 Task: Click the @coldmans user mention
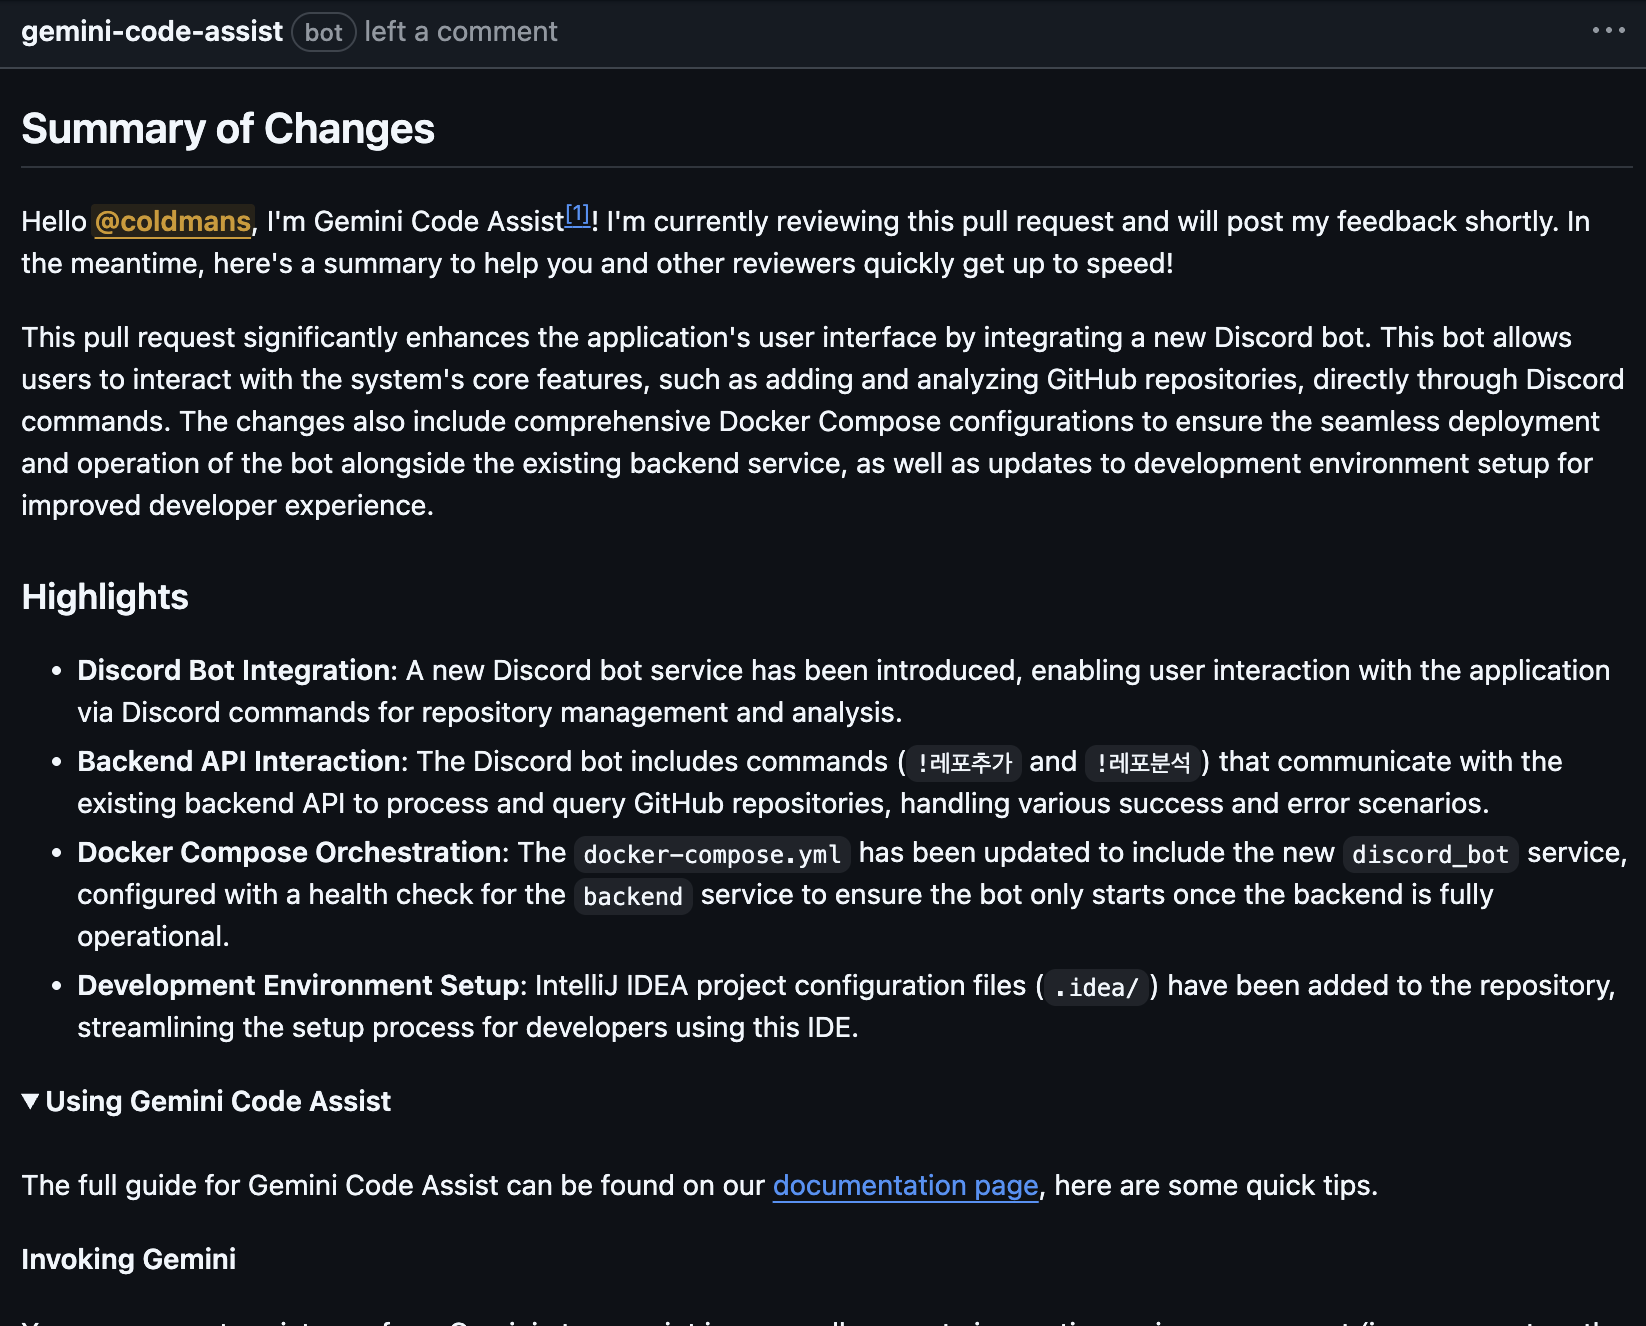pyautogui.click(x=172, y=221)
